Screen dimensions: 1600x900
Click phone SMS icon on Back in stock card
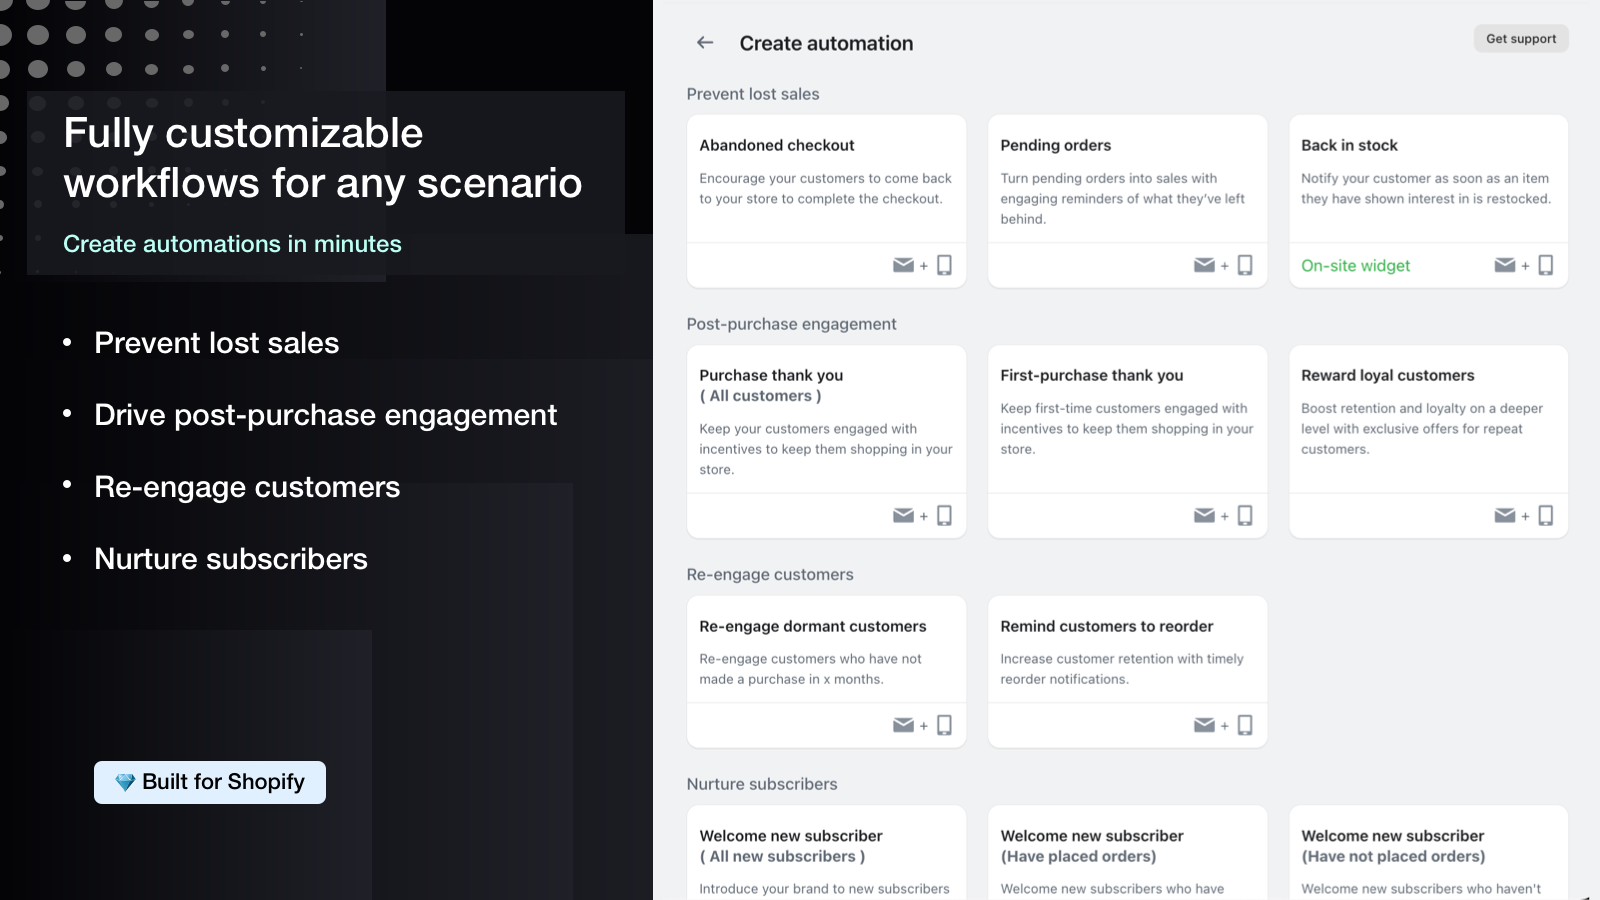pos(1546,265)
